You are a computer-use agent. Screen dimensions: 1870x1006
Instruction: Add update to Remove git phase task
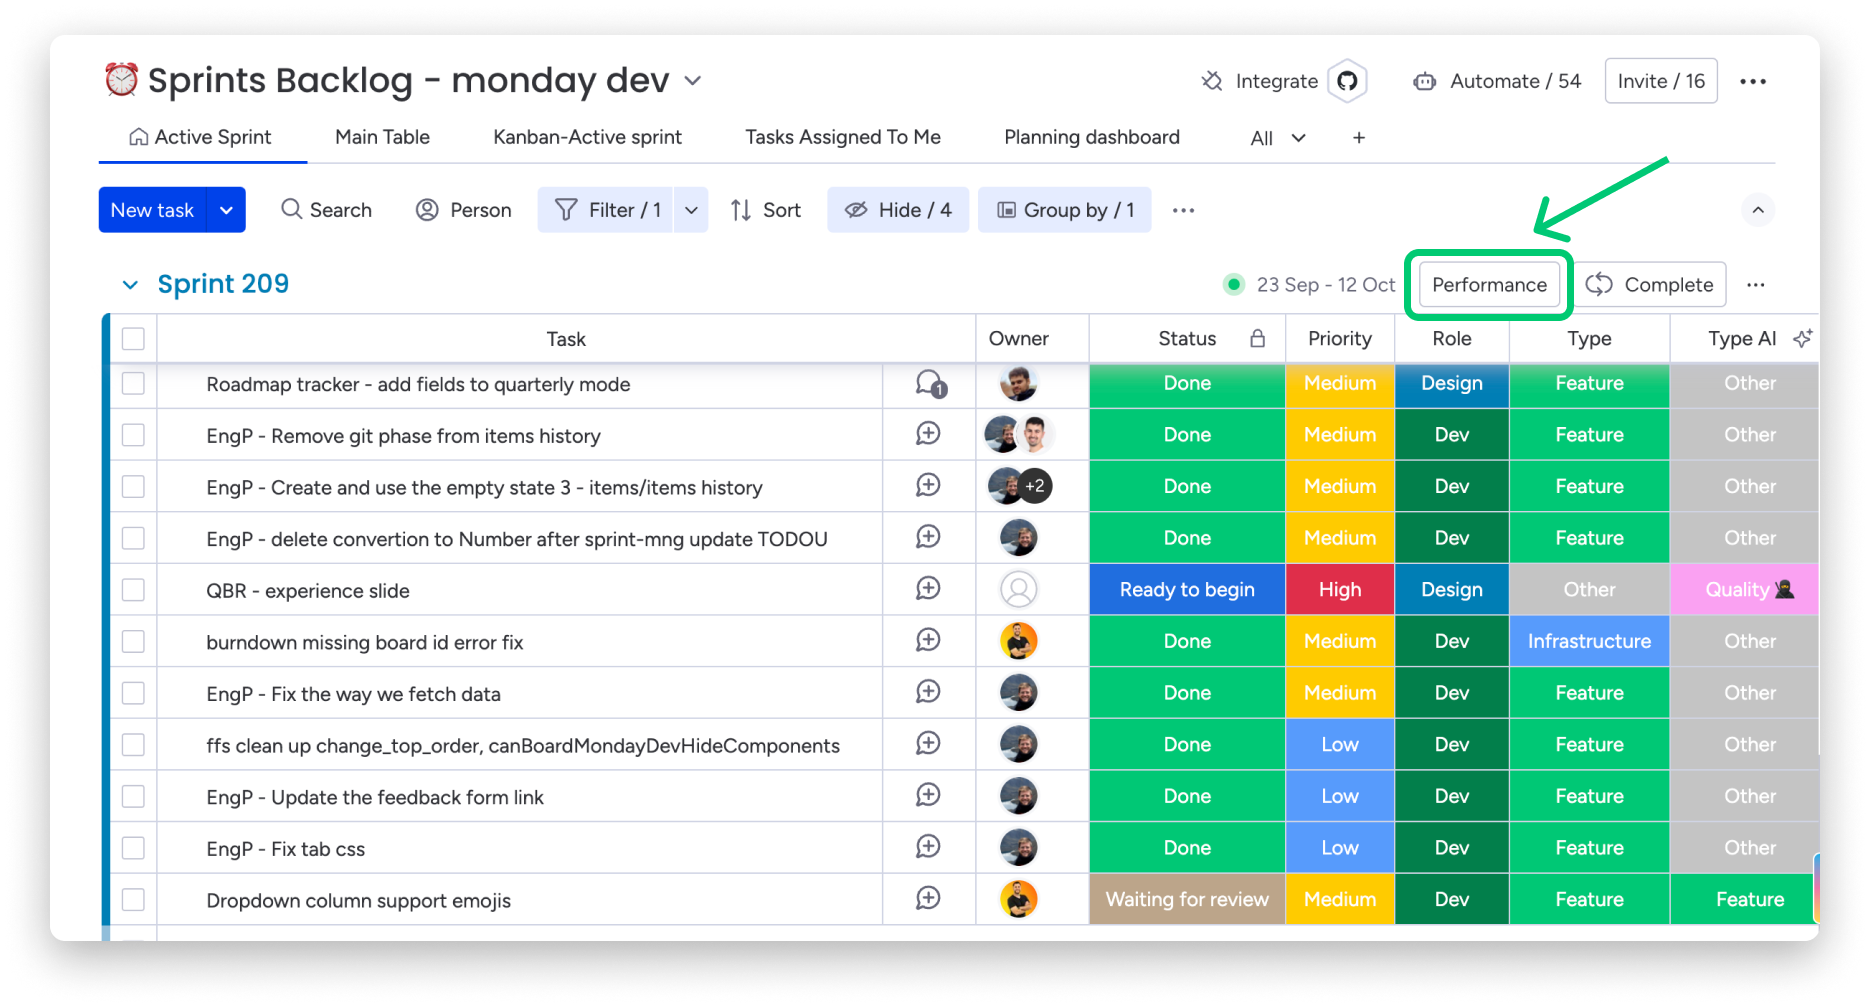(x=928, y=433)
